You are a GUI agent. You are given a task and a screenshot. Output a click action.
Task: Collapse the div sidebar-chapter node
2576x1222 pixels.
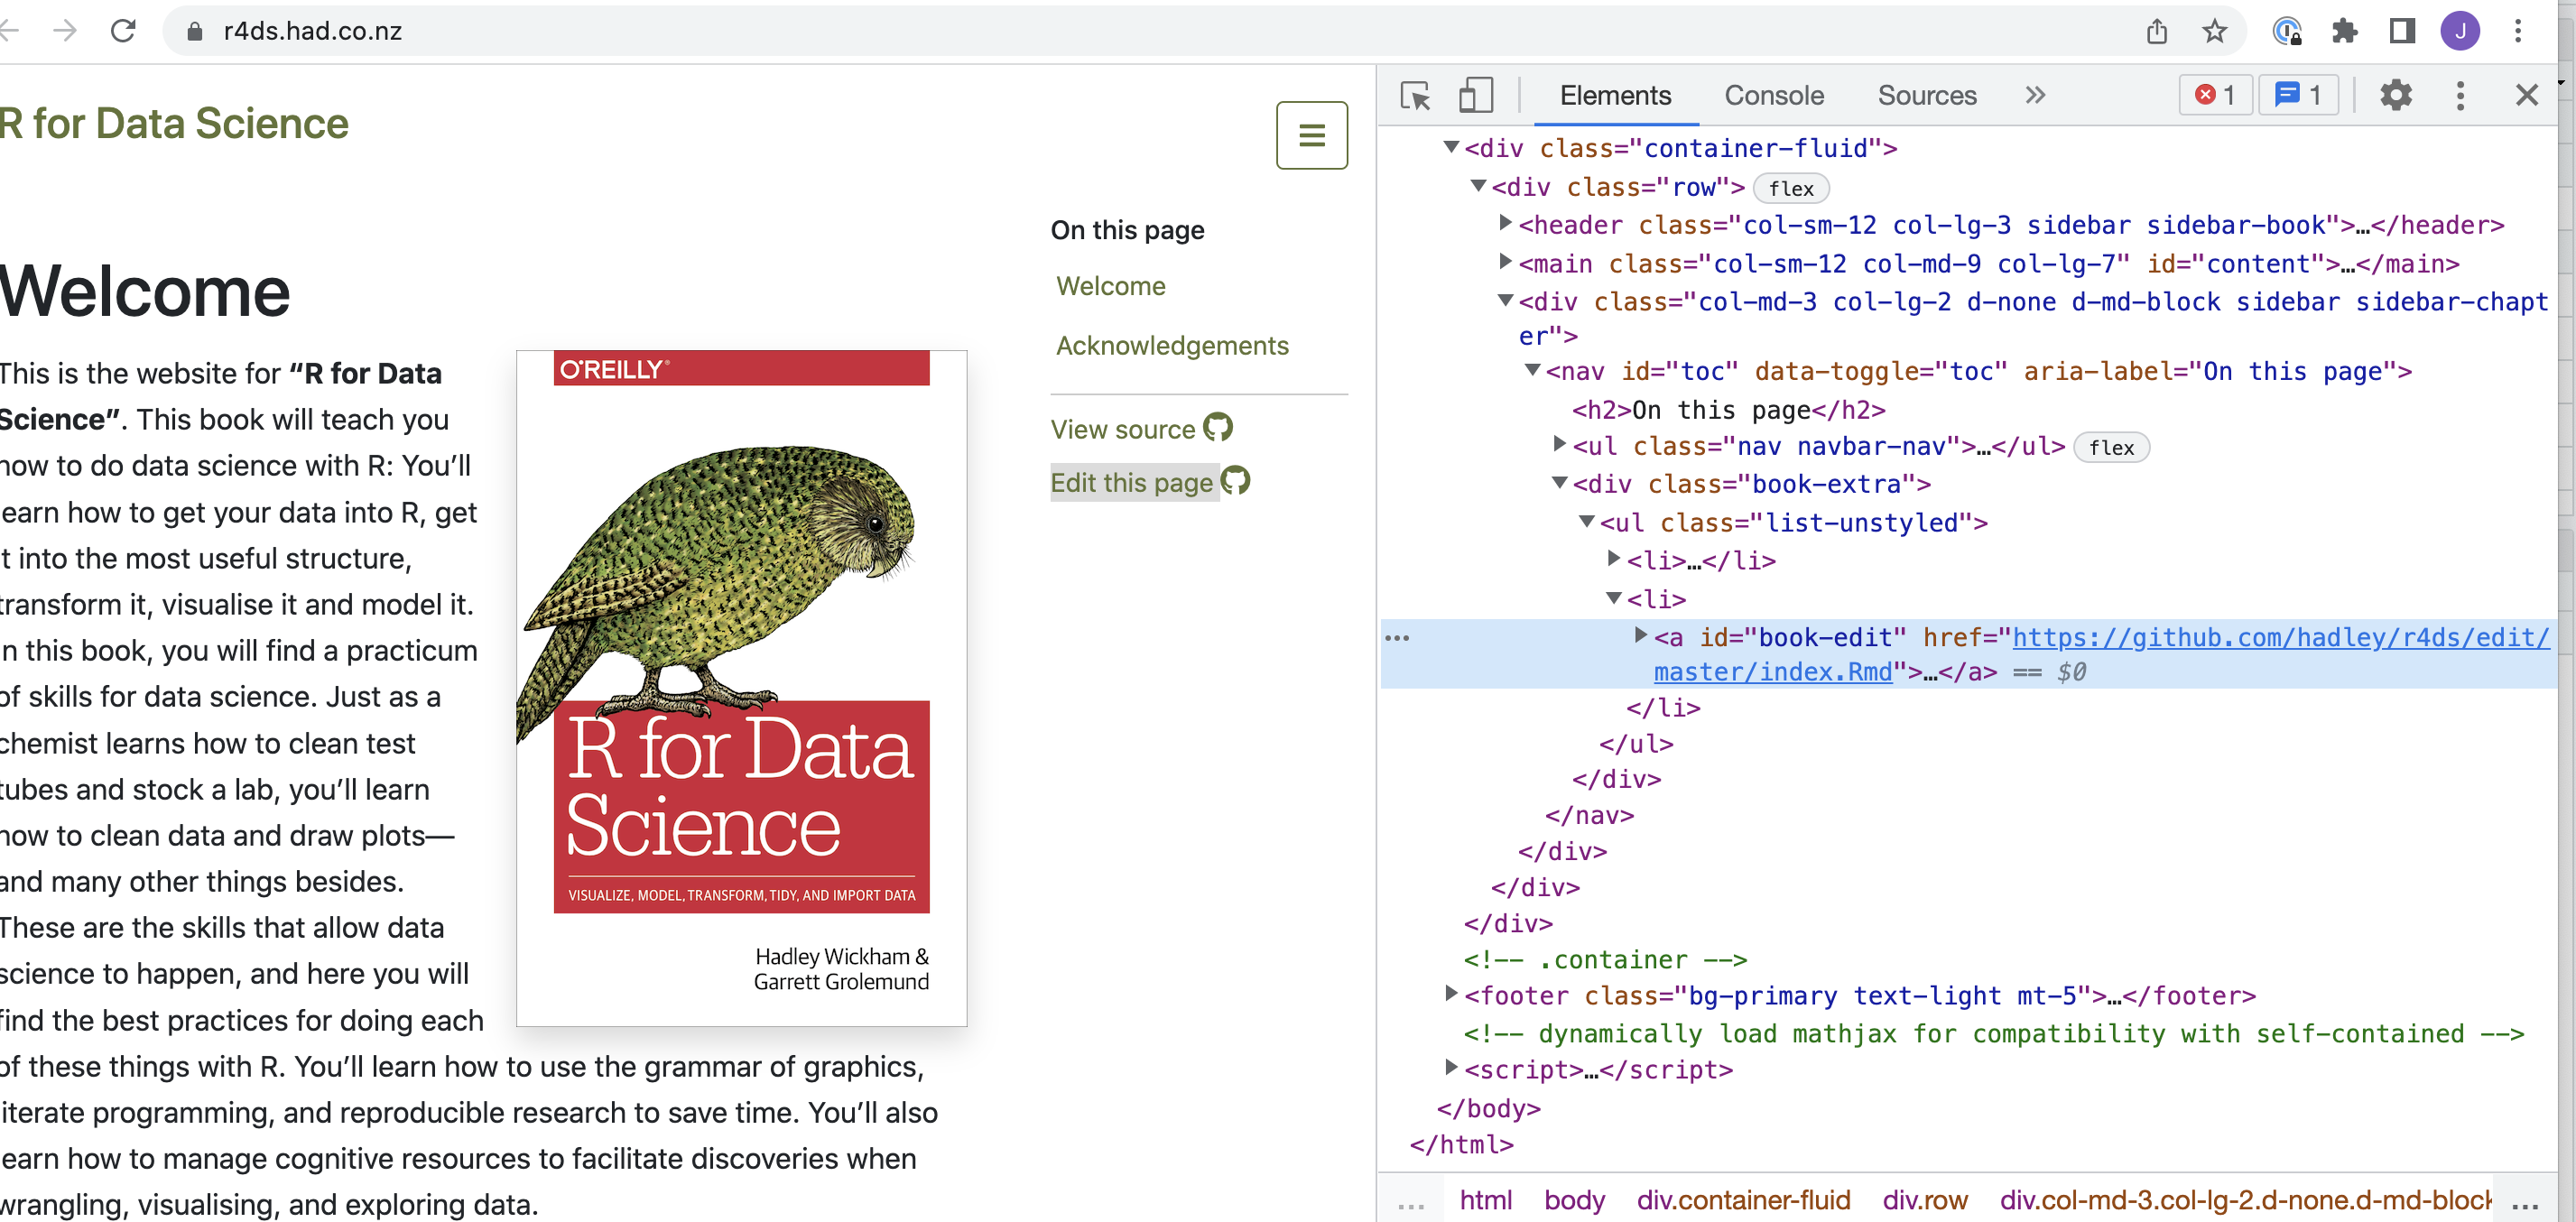coord(1505,300)
